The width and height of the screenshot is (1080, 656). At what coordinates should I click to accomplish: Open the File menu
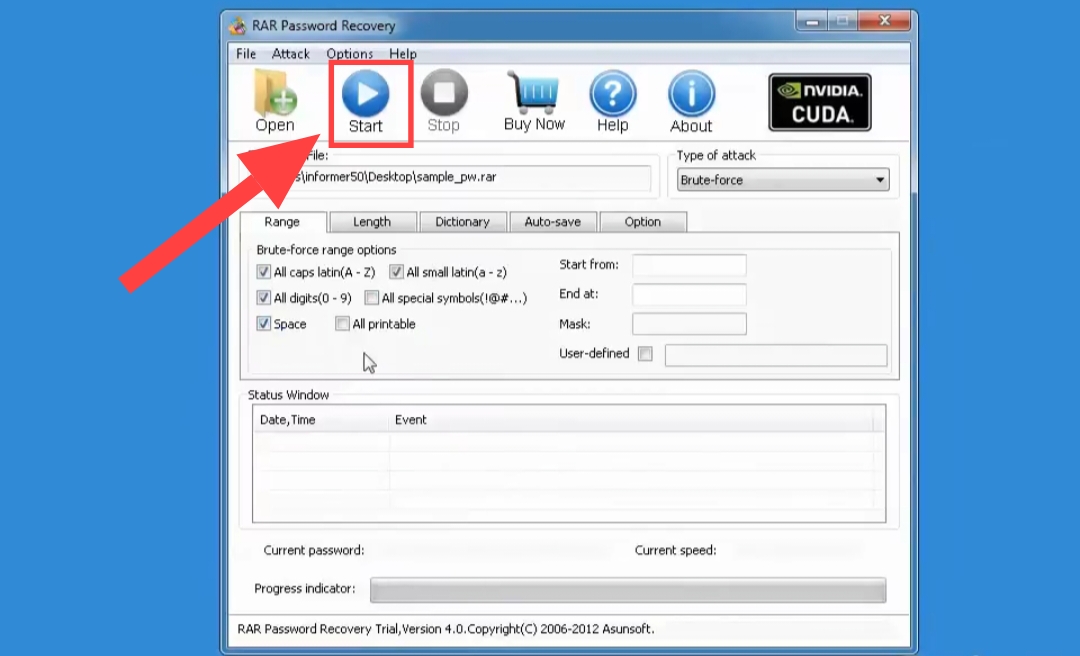pyautogui.click(x=246, y=54)
